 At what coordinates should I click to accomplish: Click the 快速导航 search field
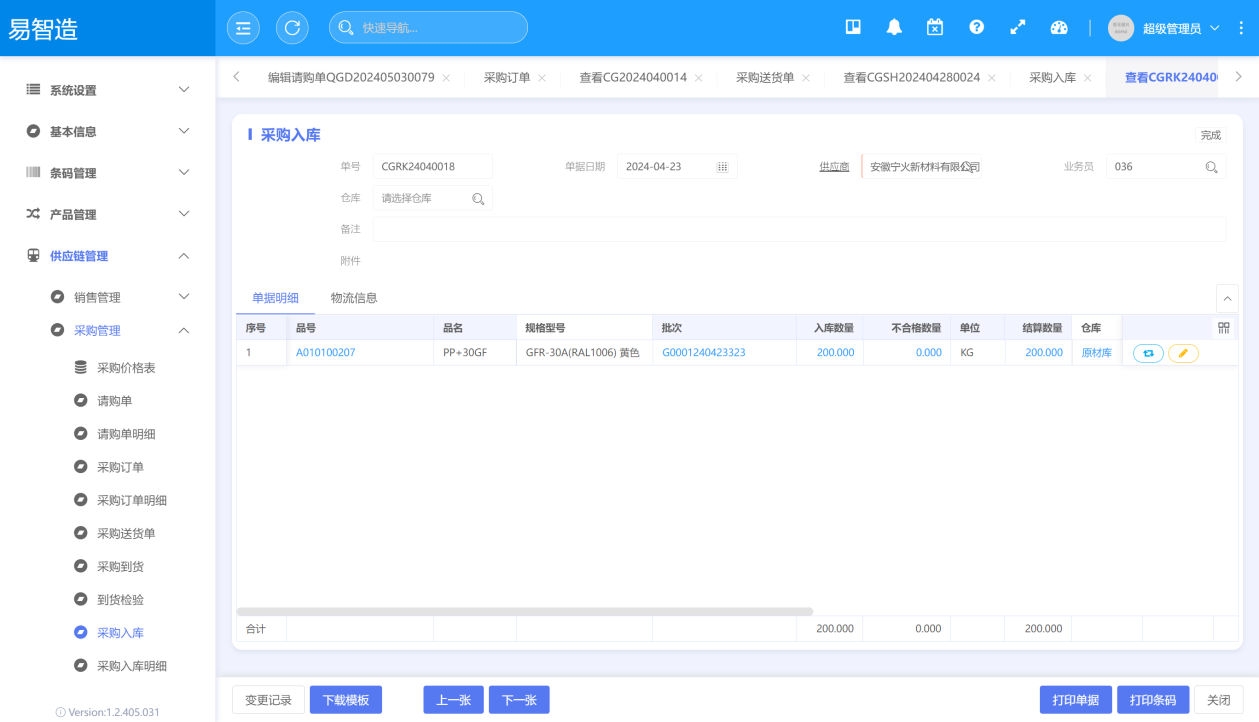[x=438, y=28]
